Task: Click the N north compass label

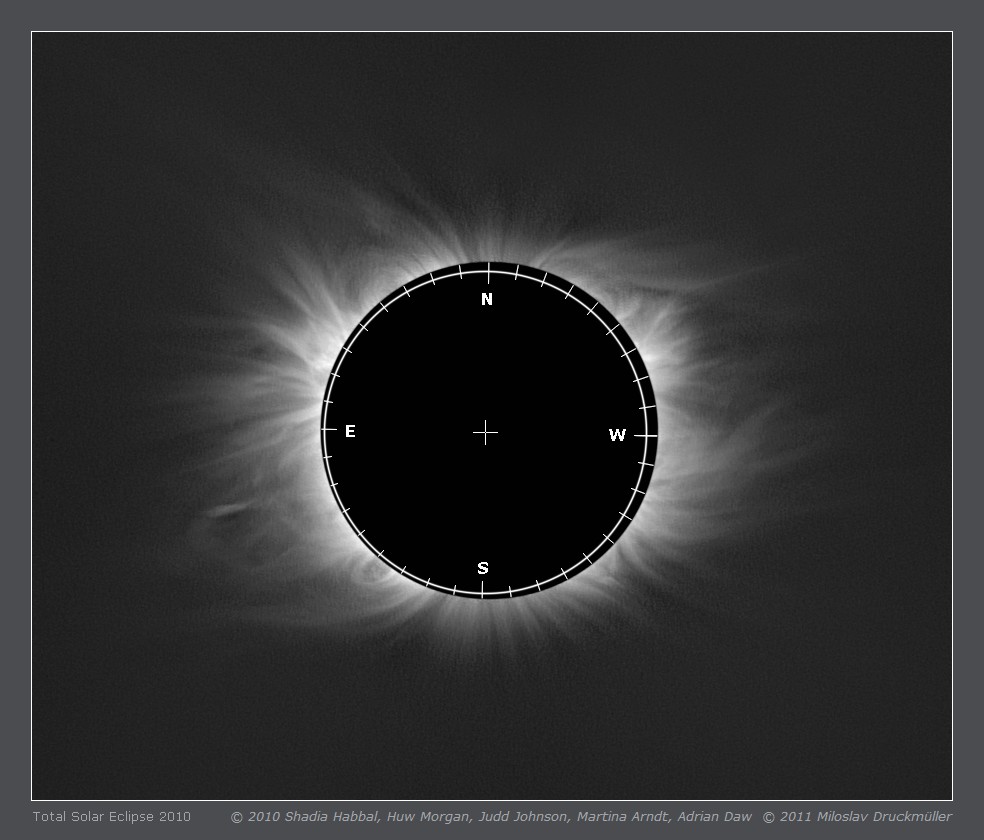Action: pyautogui.click(x=487, y=300)
